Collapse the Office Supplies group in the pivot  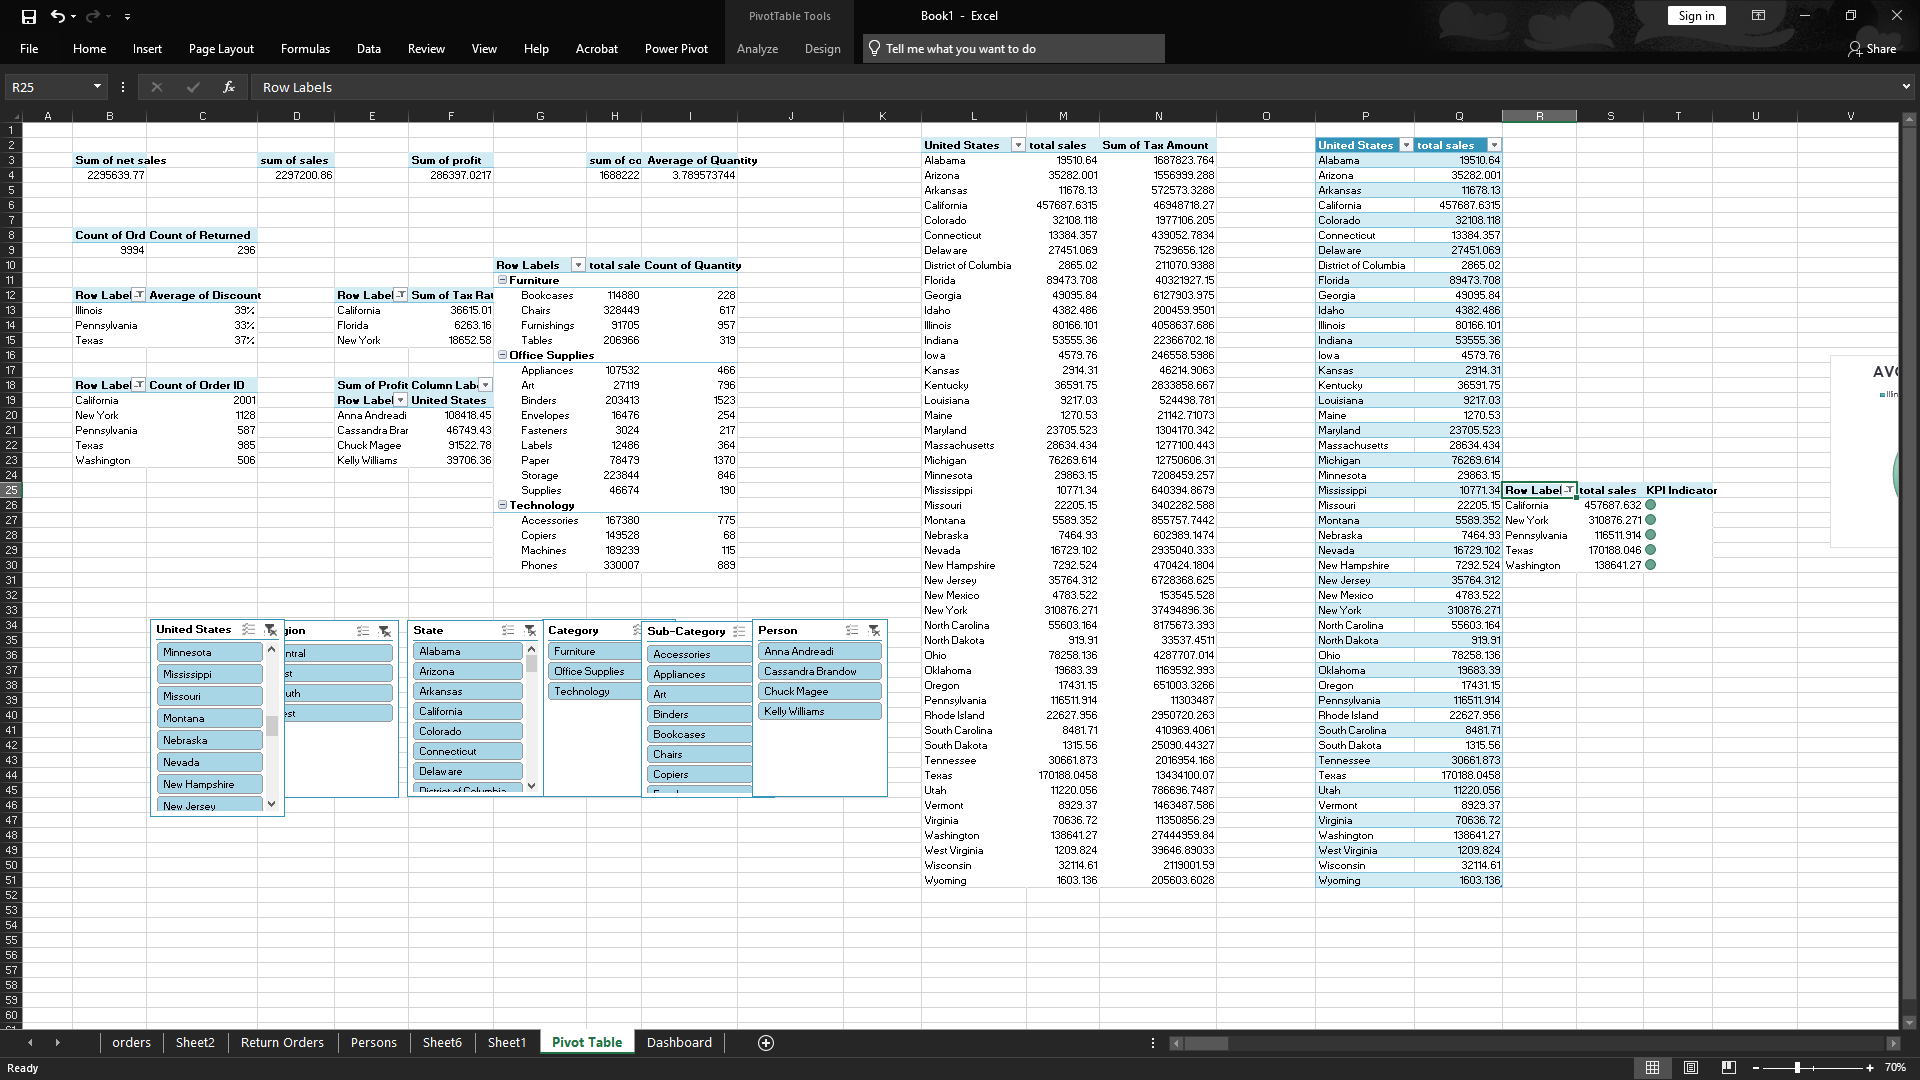click(500, 355)
